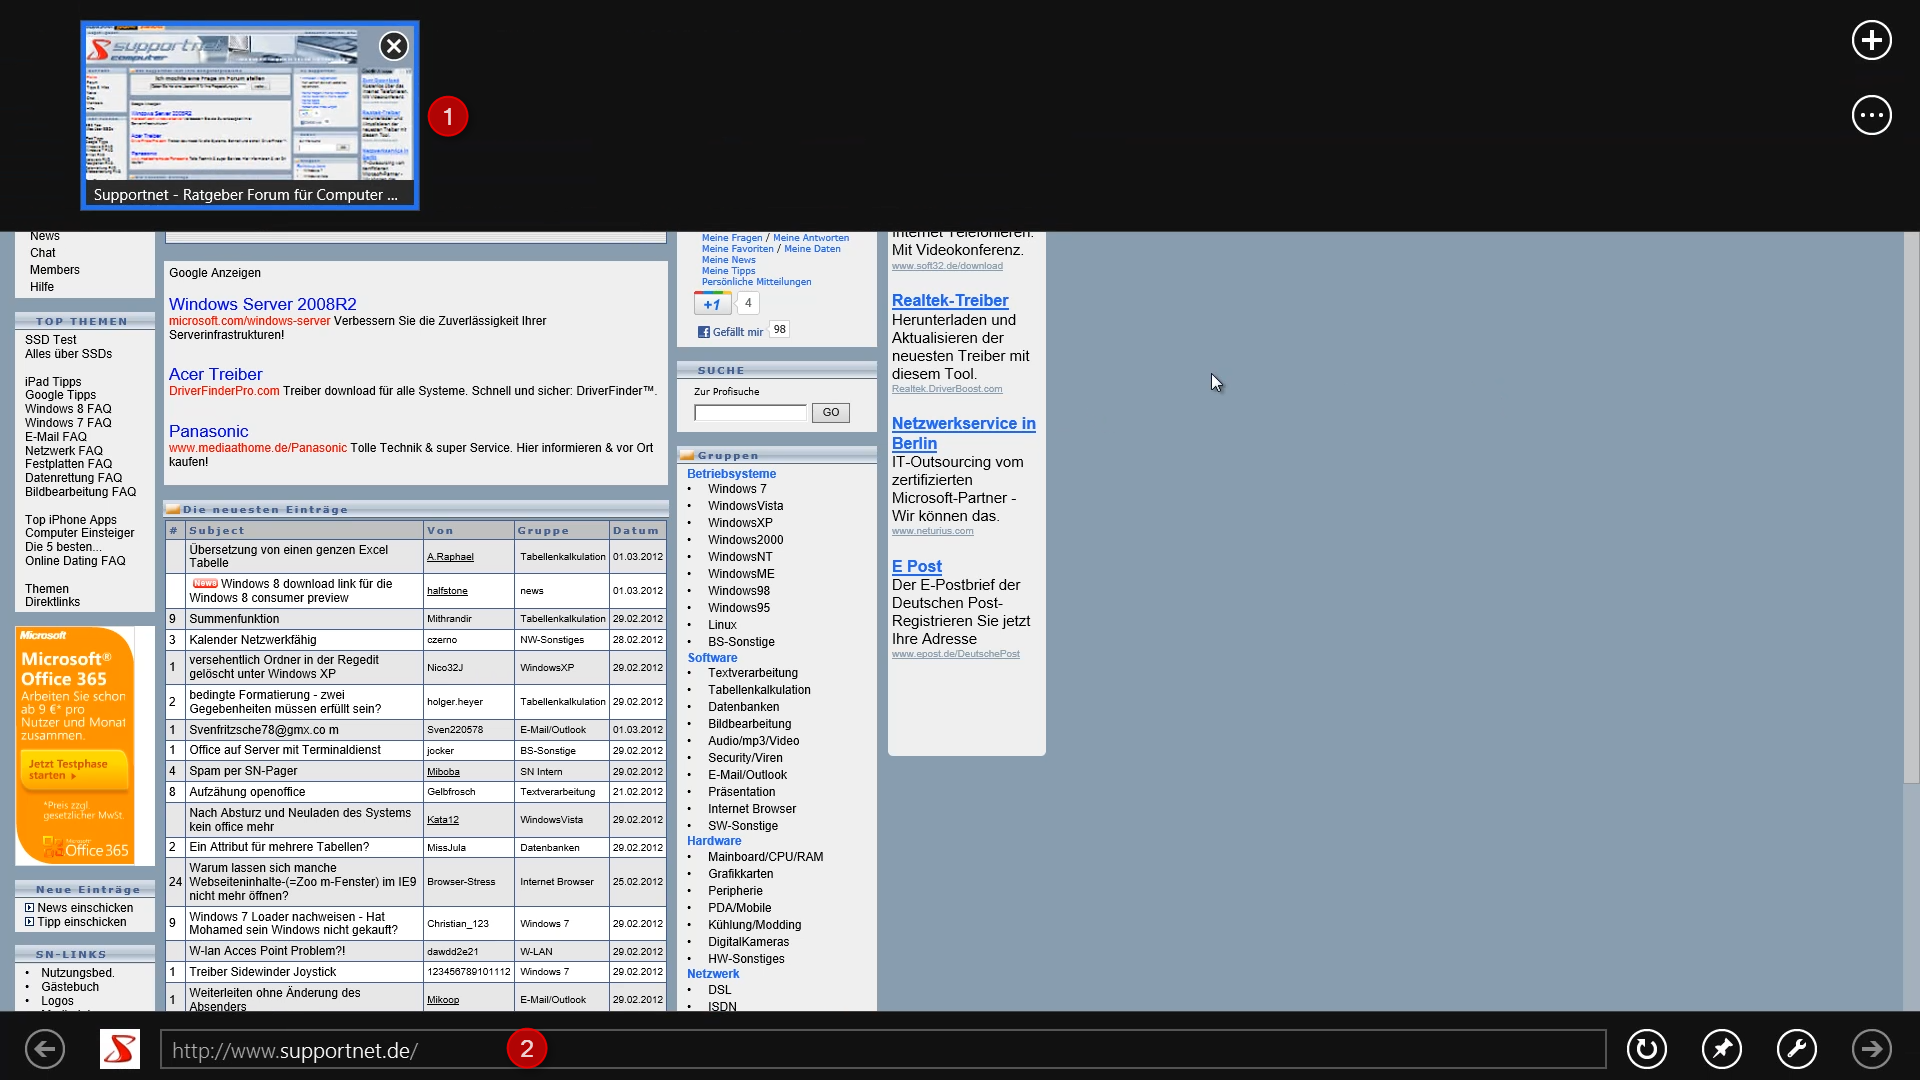
Task: Open the Windows Server 2008R2 ad link
Action: 262,304
